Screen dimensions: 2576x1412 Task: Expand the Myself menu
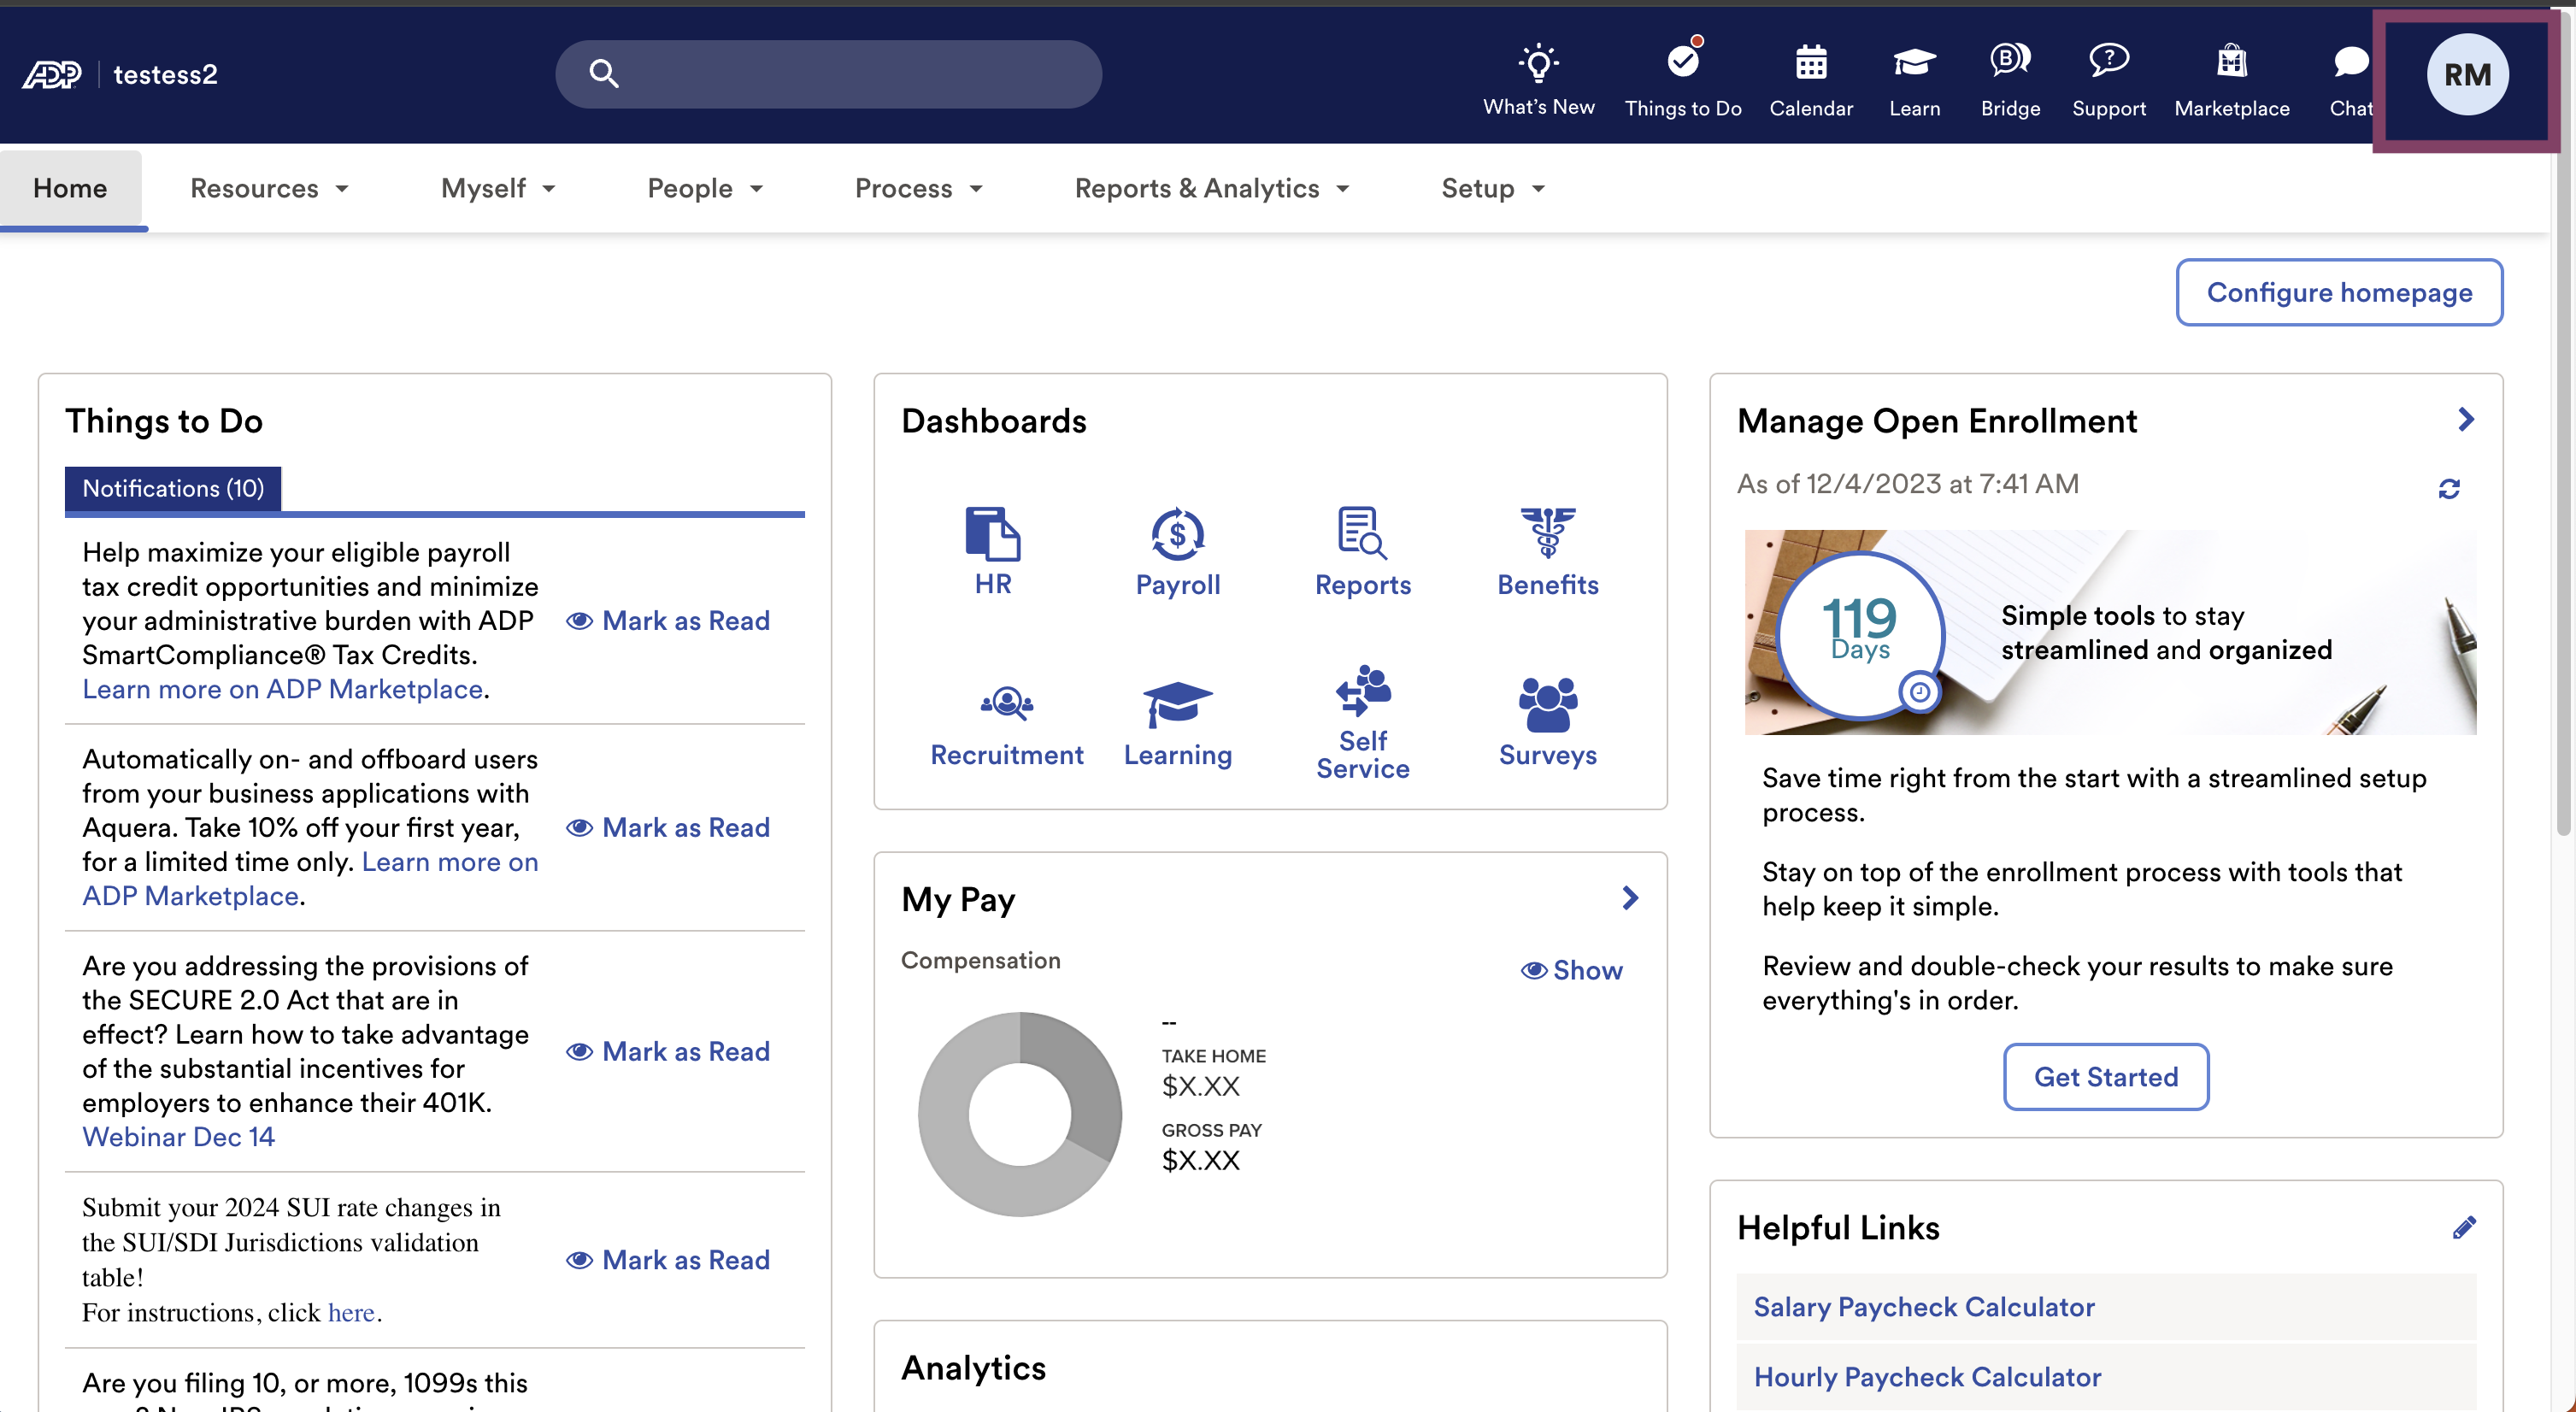coord(498,188)
